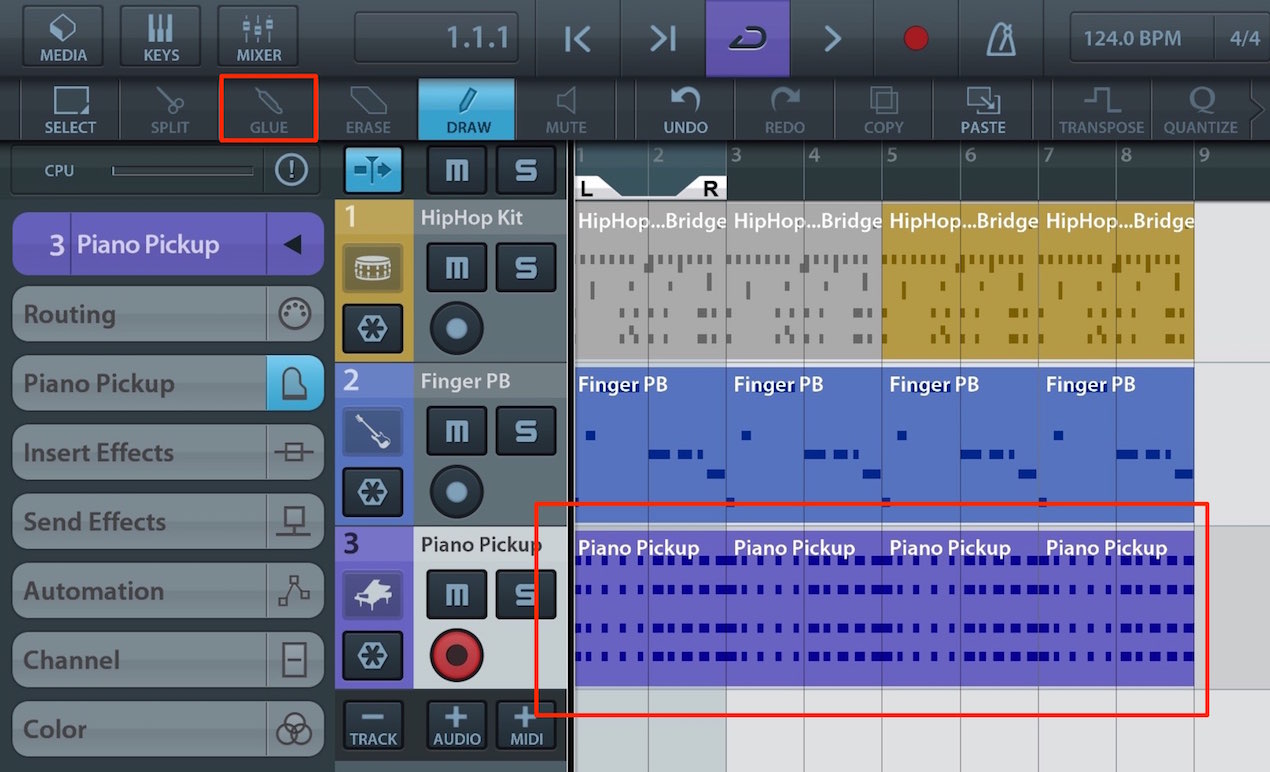This screenshot has width=1270, height=772.
Task: Open the Channel section
Action: point(168,660)
